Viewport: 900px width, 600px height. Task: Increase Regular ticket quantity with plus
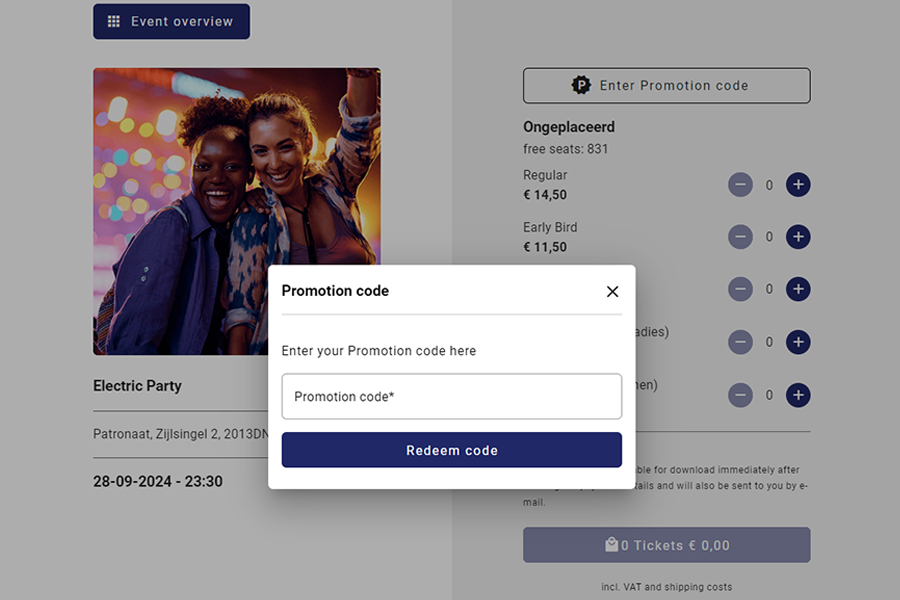tap(797, 184)
